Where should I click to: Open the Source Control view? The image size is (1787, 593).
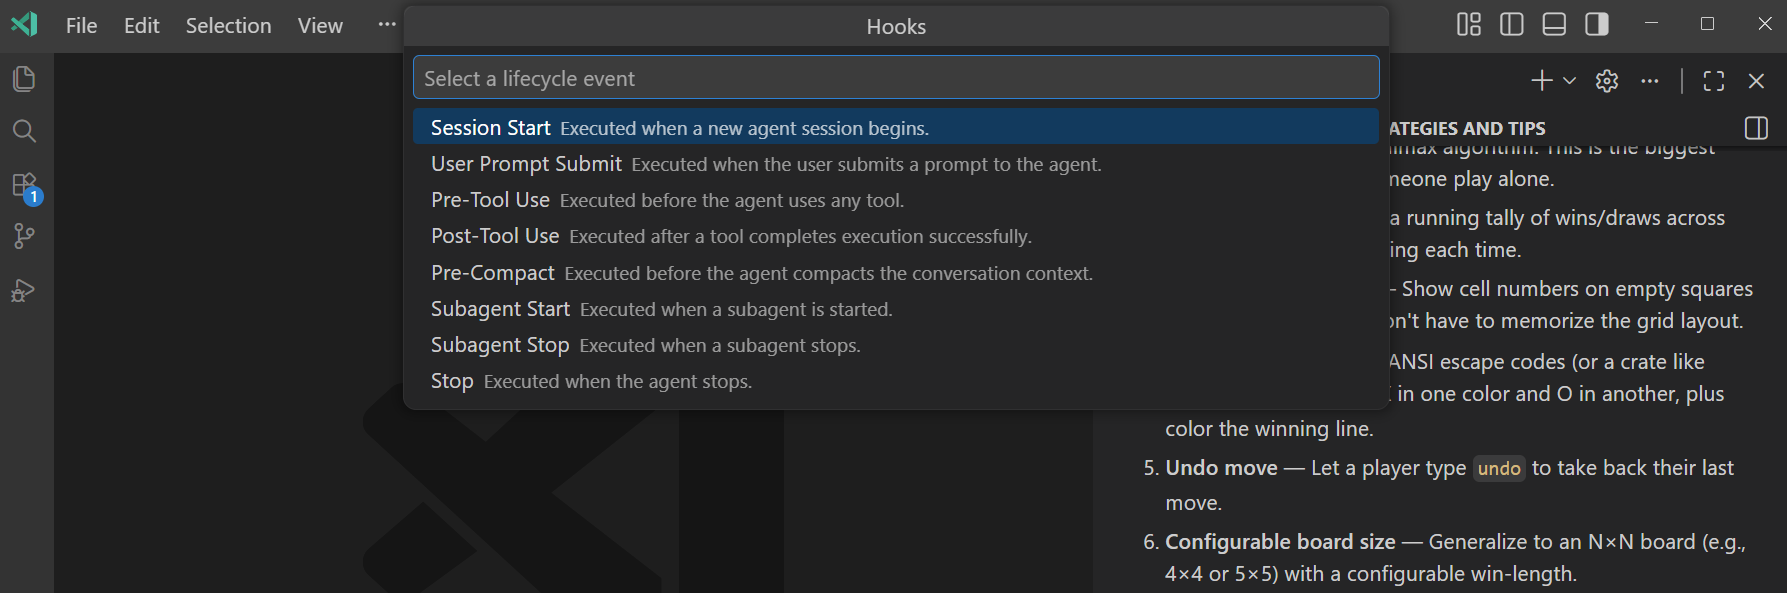pyautogui.click(x=24, y=236)
